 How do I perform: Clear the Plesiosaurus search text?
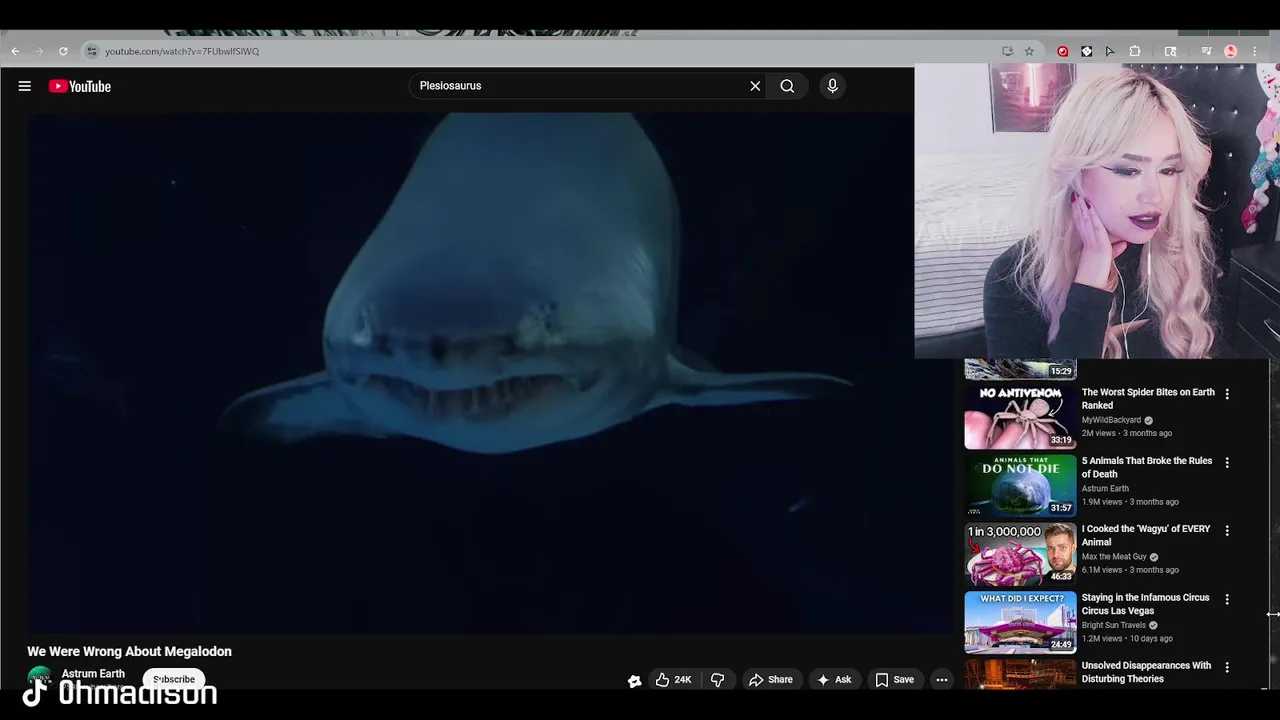point(755,86)
